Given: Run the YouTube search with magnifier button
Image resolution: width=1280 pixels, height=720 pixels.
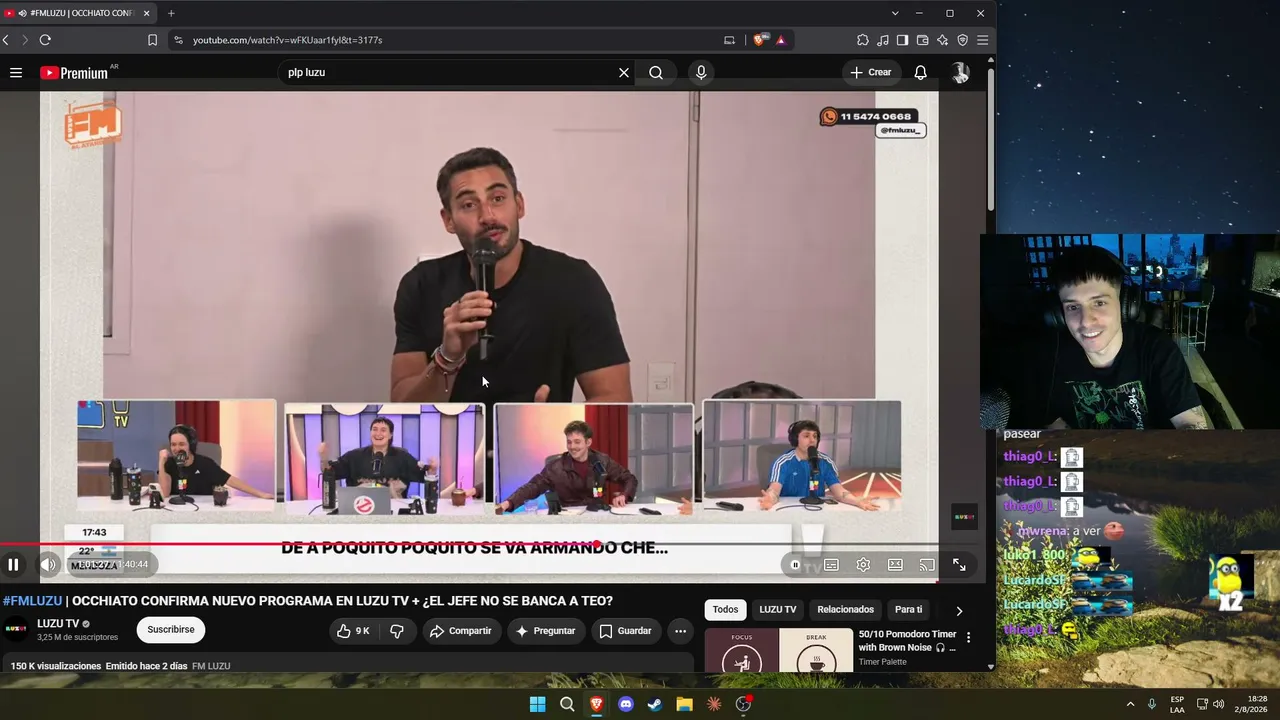Looking at the screenshot, I should [x=656, y=72].
